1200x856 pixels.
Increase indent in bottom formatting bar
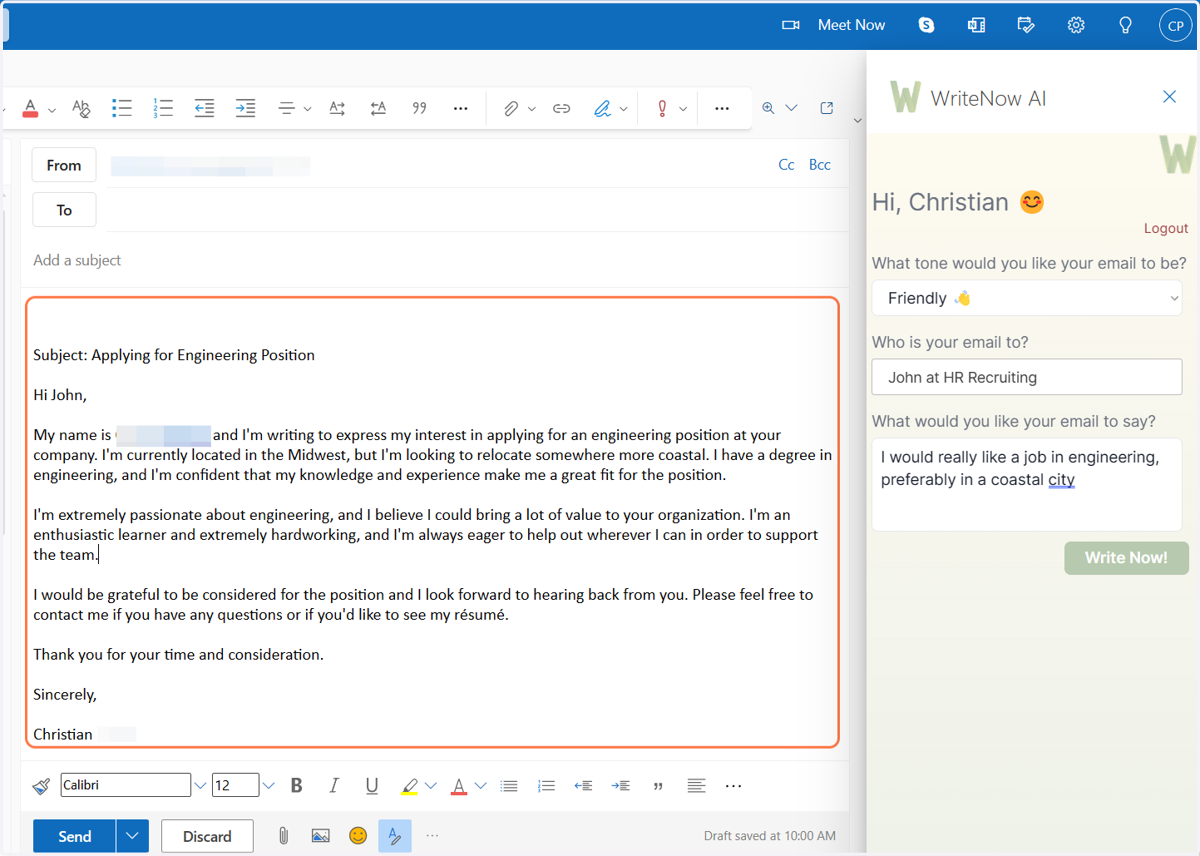coord(621,786)
